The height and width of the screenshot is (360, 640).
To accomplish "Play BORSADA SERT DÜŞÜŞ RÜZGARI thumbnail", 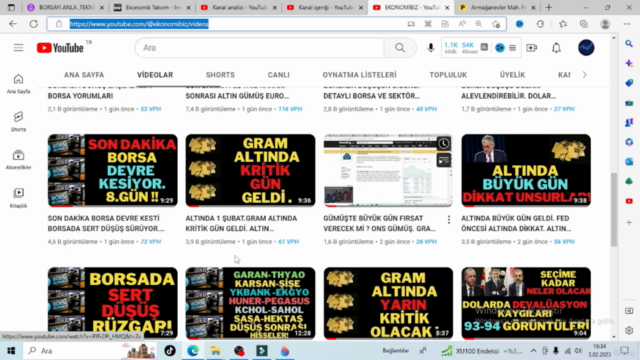I will pos(113,303).
